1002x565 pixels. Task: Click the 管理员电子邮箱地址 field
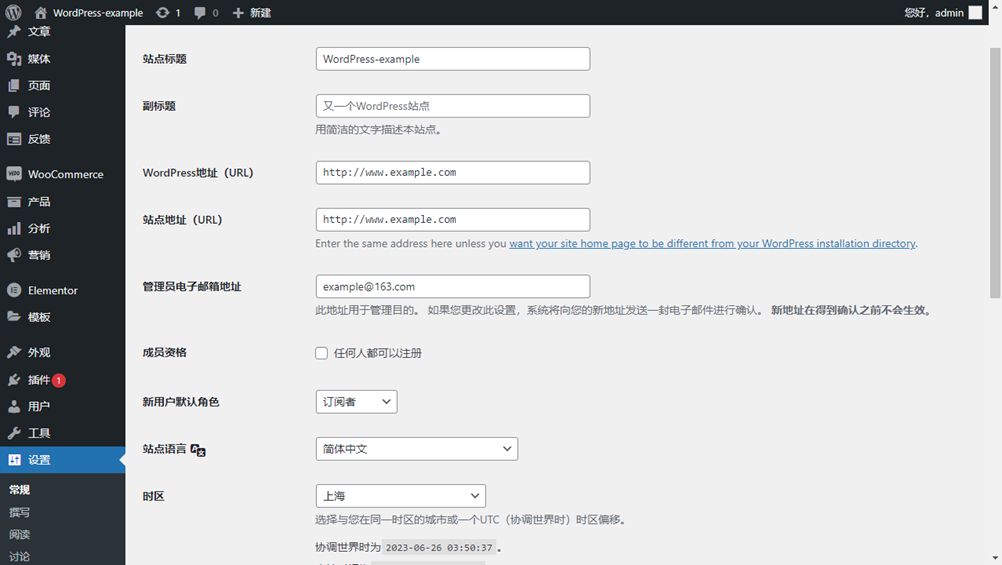coord(452,286)
